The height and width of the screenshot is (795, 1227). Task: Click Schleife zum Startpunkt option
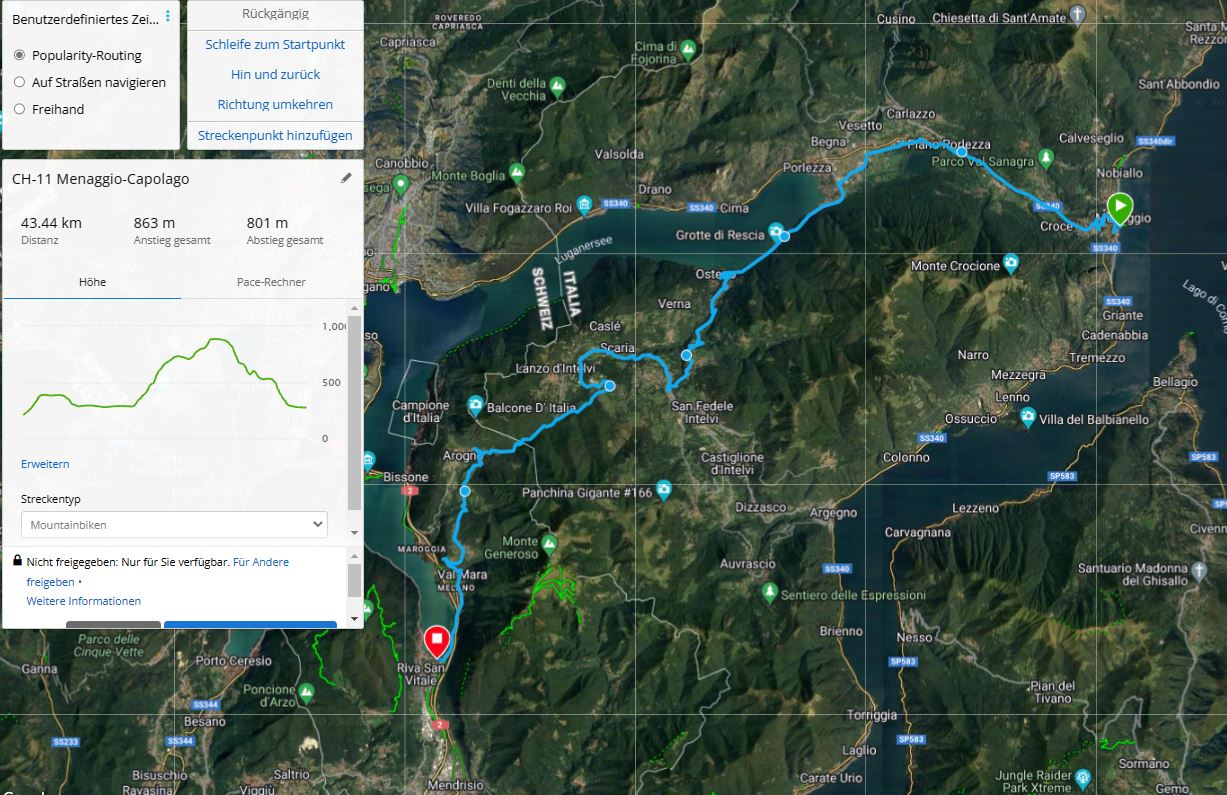[275, 44]
